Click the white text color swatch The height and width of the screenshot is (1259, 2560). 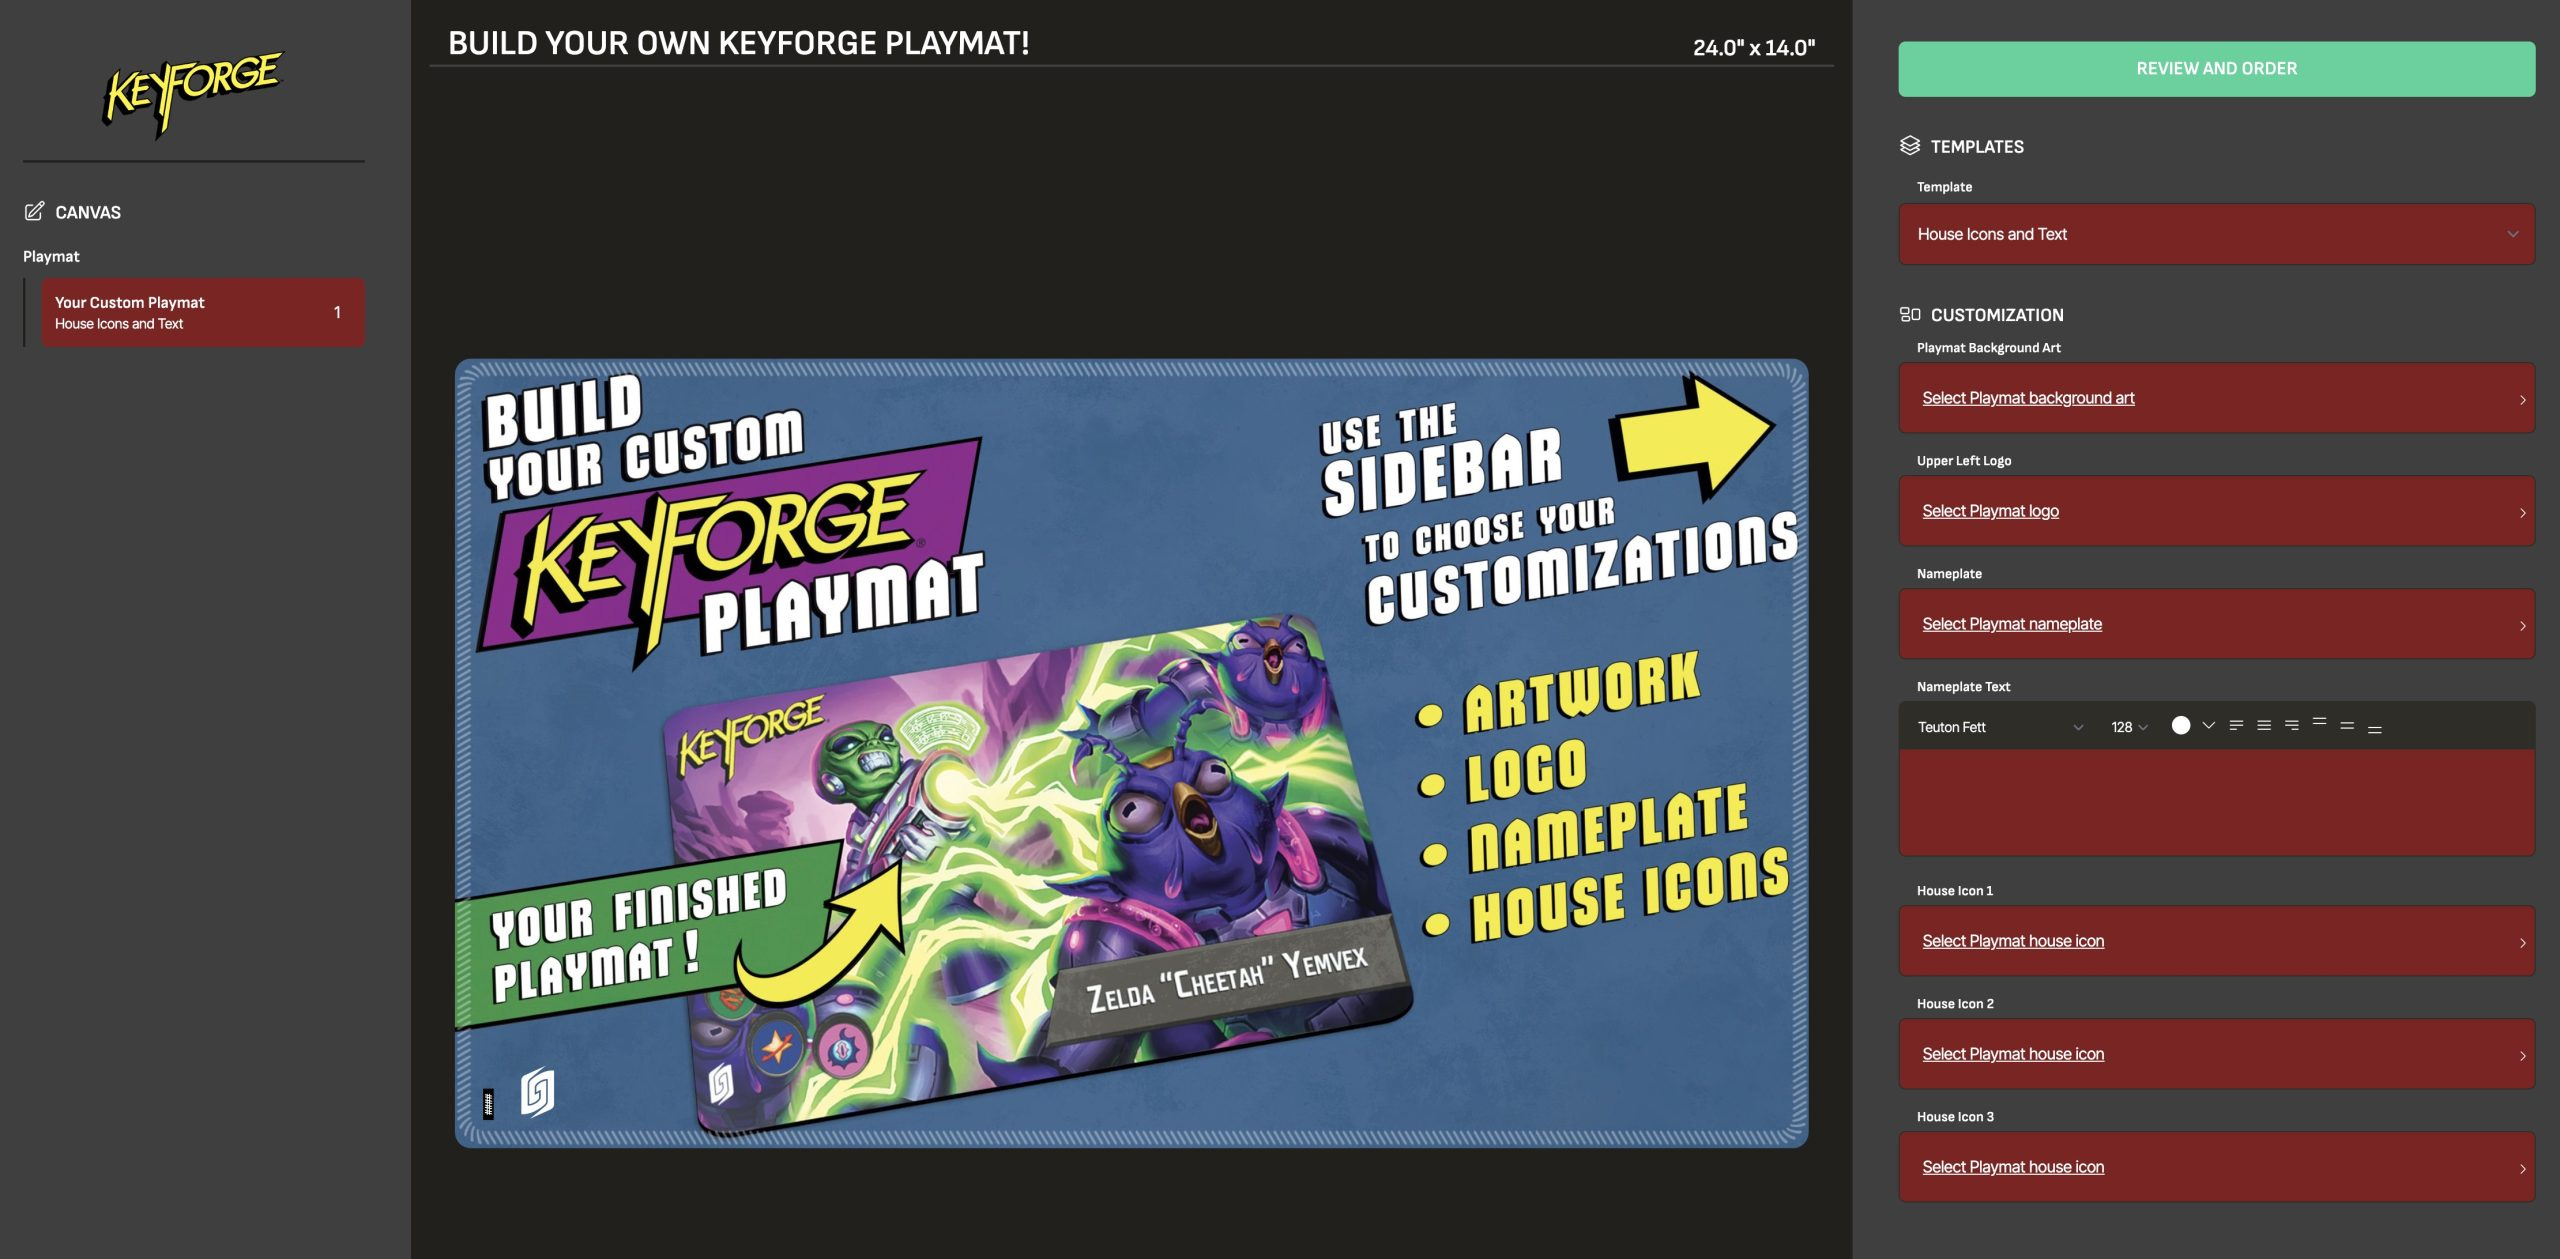(x=2181, y=726)
